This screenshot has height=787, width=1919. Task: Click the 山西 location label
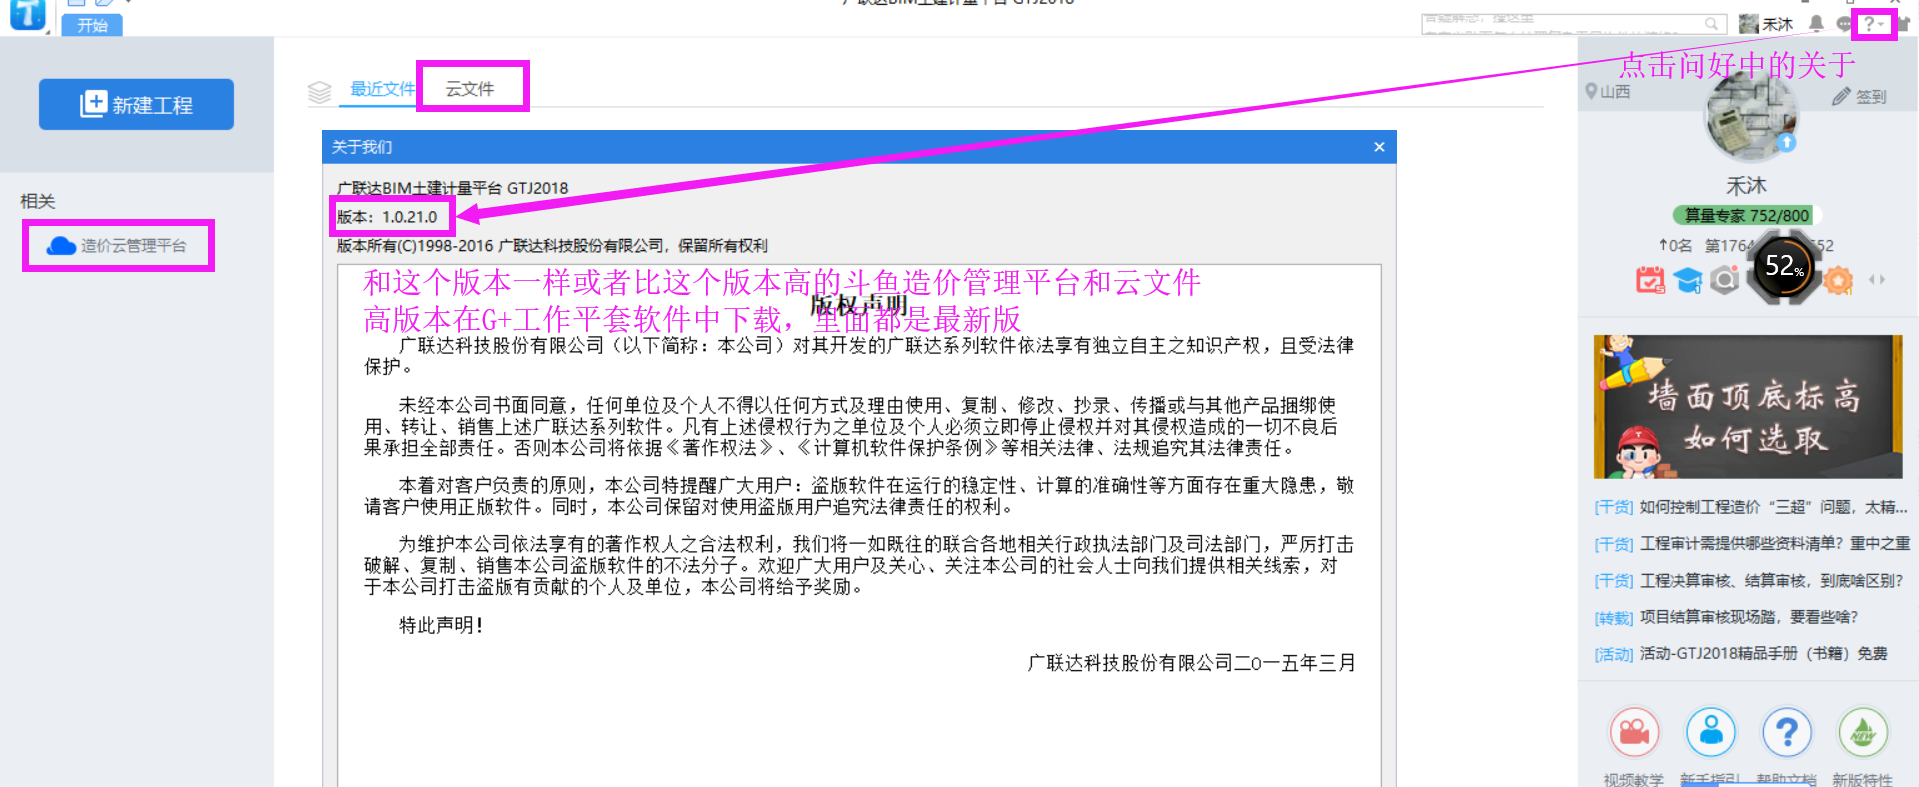[x=1608, y=92]
